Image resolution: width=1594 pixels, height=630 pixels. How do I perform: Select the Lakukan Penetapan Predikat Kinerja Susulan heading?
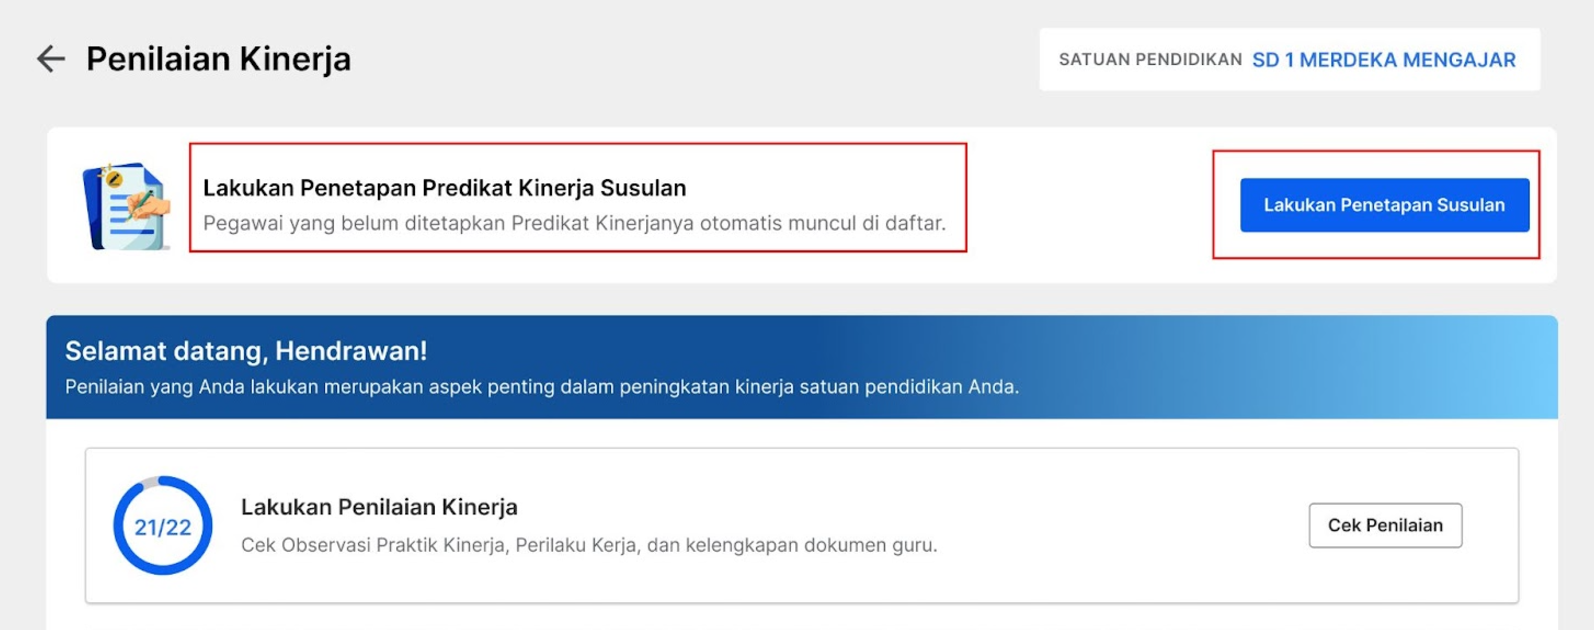coord(444,188)
